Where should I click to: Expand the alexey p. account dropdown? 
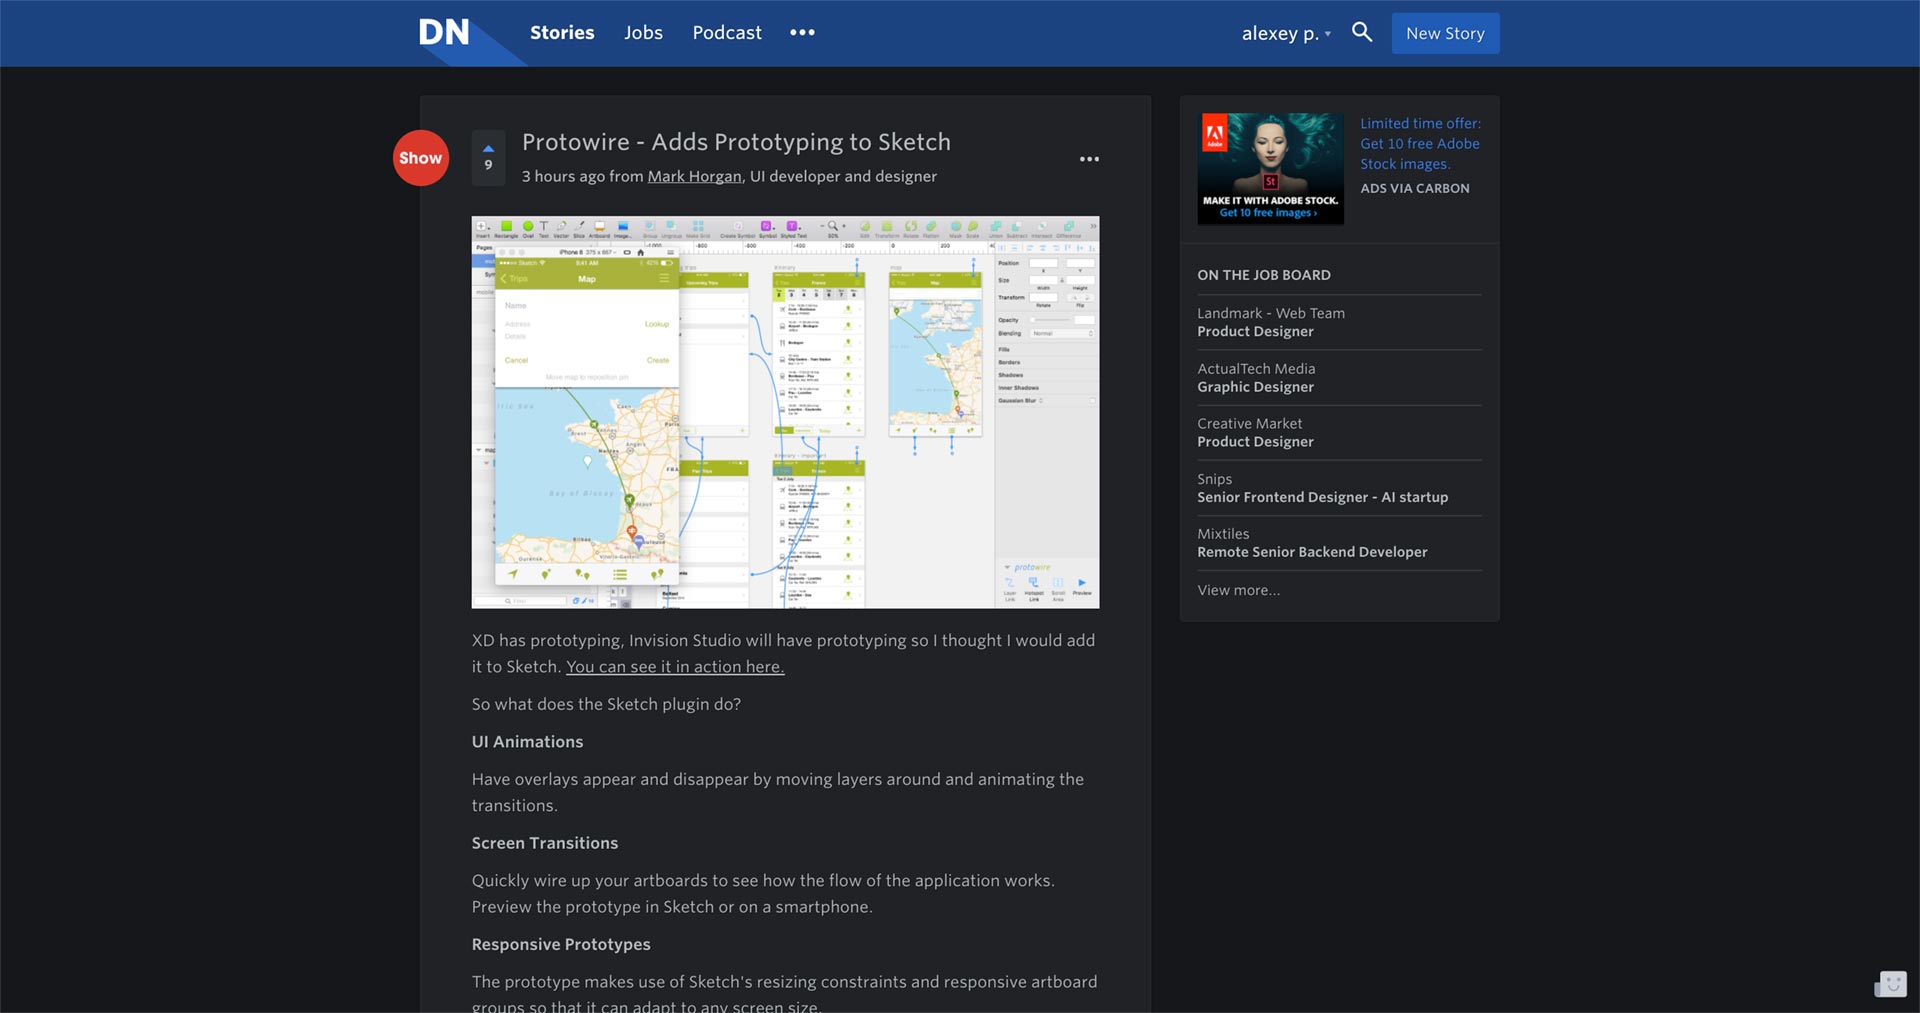(1286, 33)
